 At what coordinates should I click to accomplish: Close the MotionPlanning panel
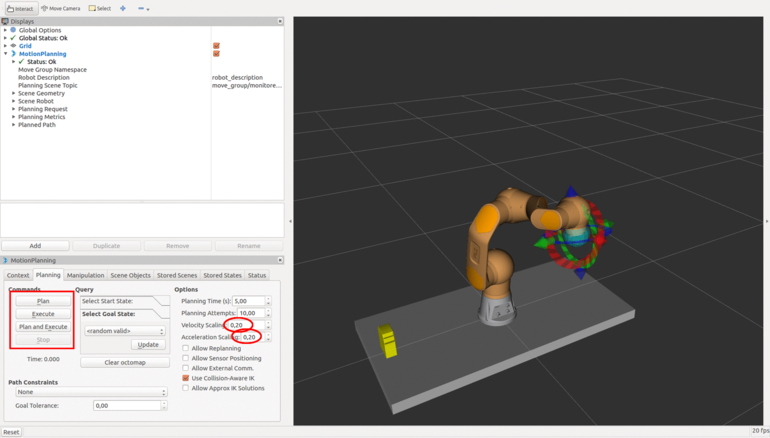280,260
